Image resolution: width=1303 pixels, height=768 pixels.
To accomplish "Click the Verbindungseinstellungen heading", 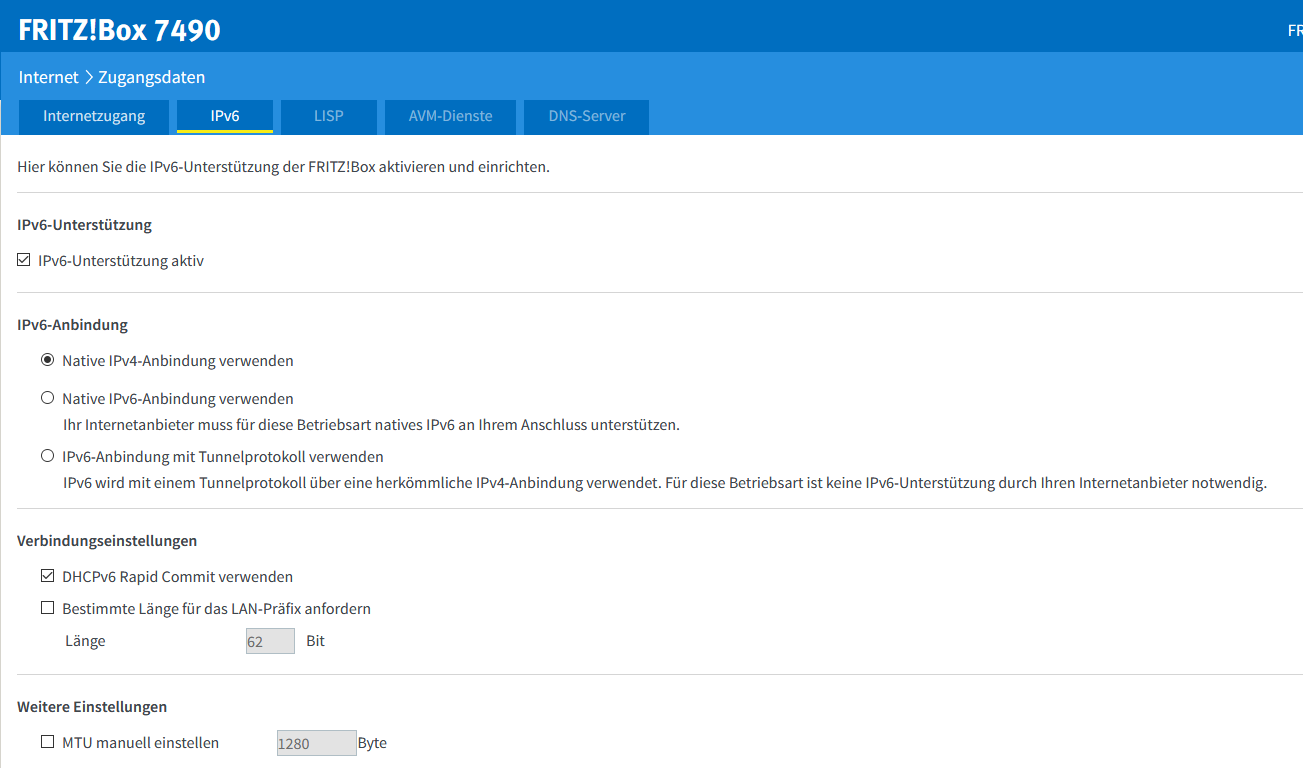I will coord(107,541).
